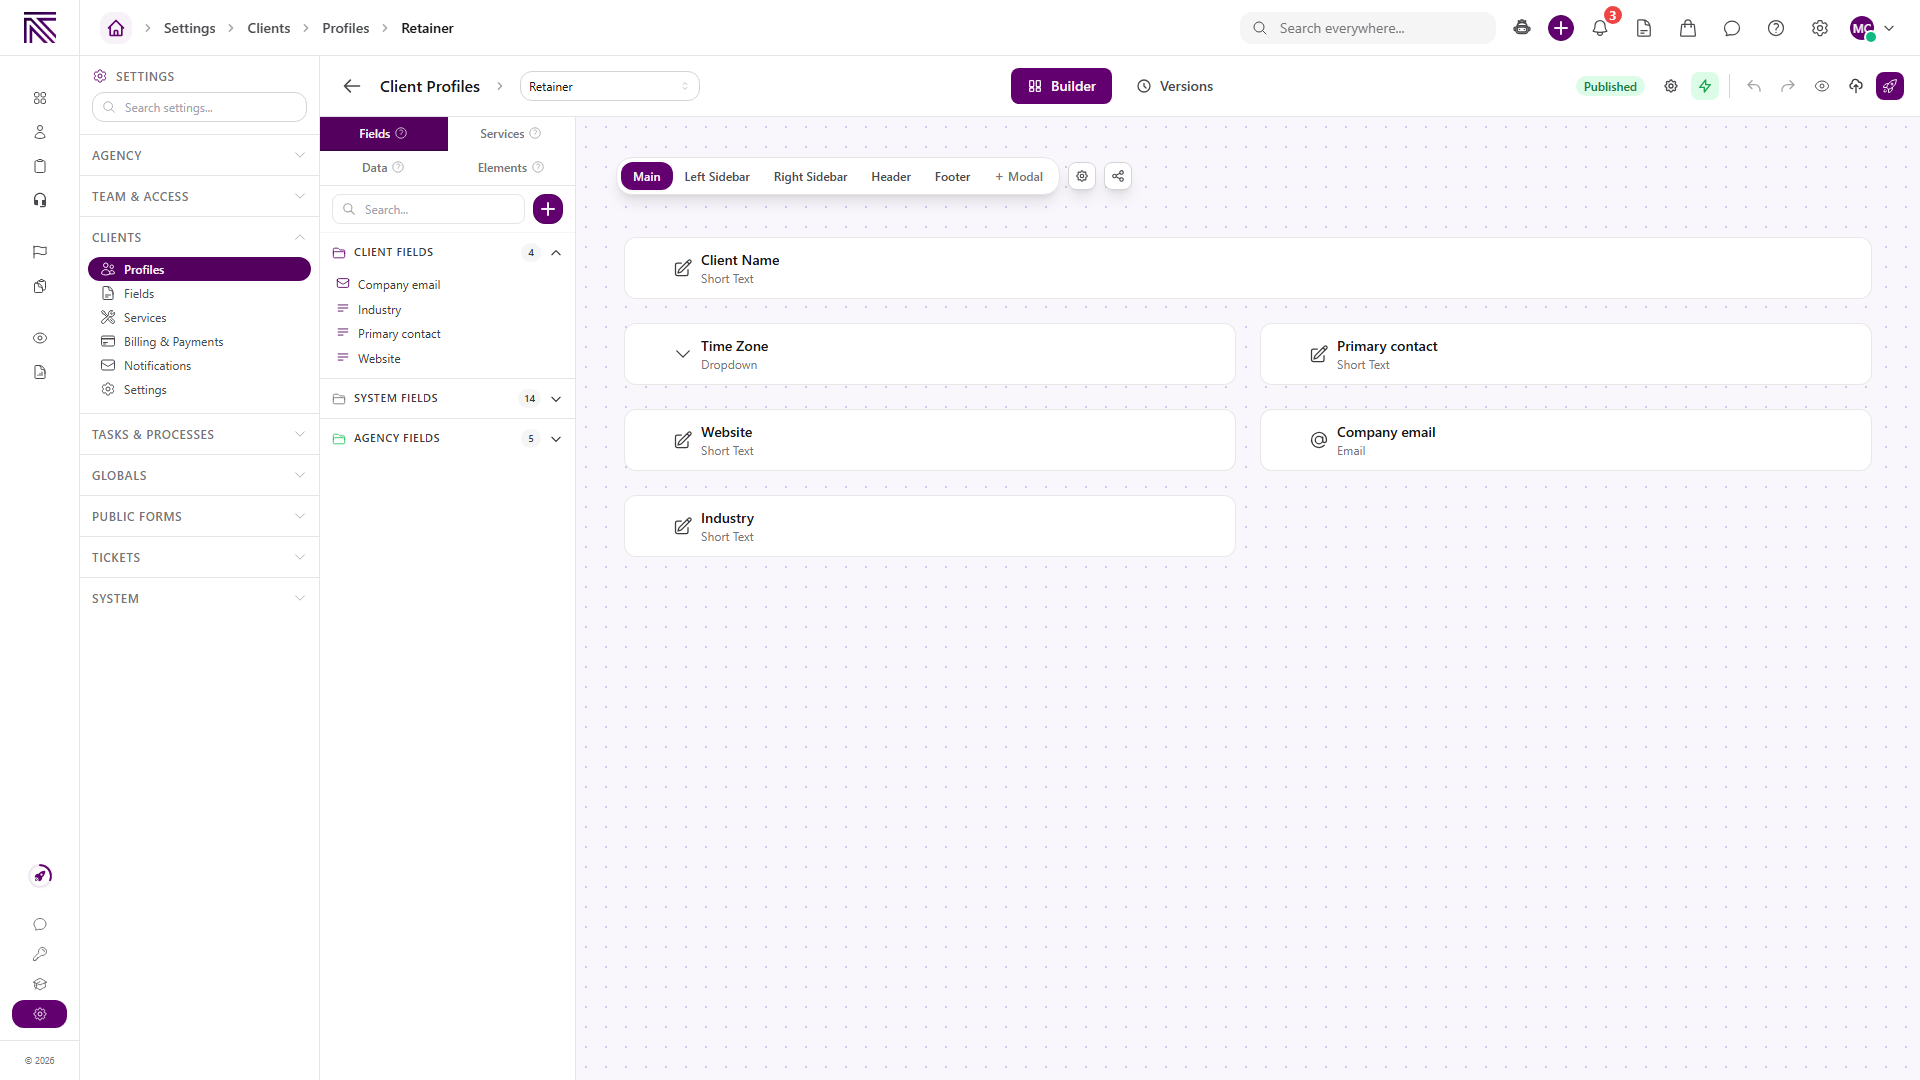Open the shopping bag icon

tap(1688, 28)
